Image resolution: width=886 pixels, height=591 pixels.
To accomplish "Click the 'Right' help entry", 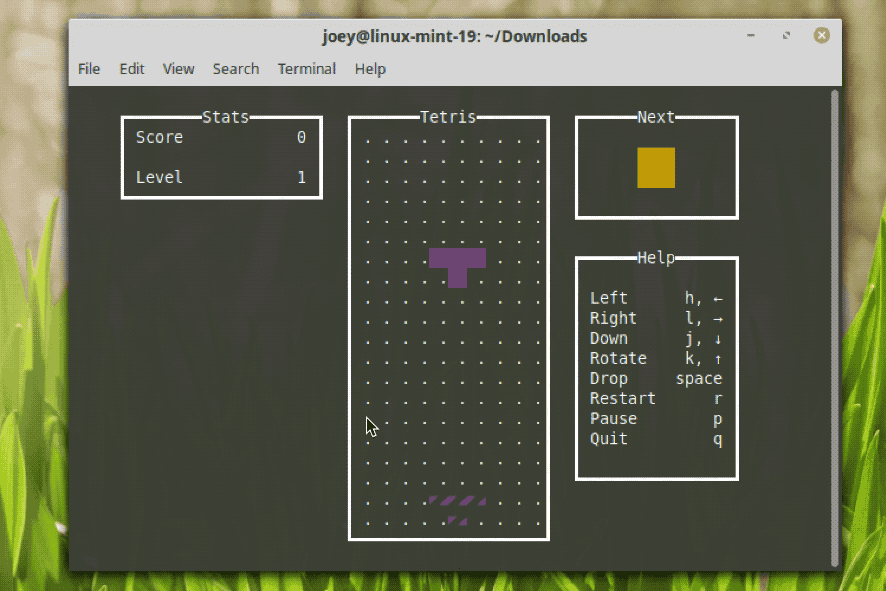I will pyautogui.click(x=613, y=319).
